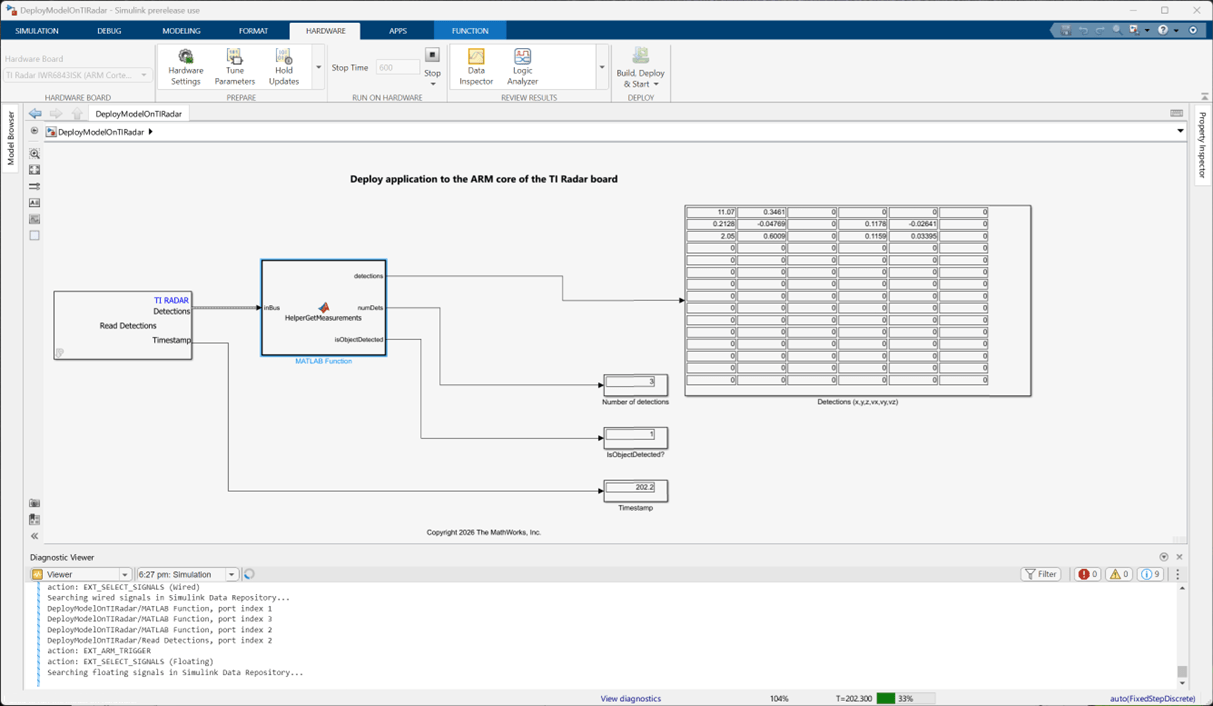
Task: Expand the Prepare gallery arrow
Action: (319, 68)
